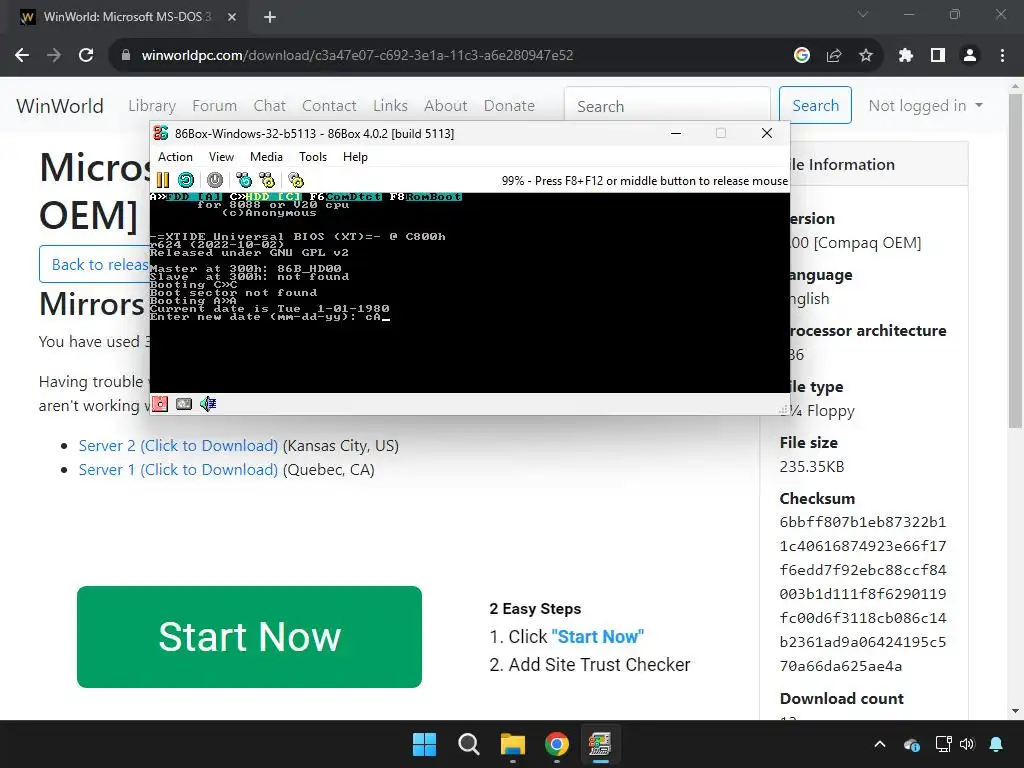This screenshot has height=768, width=1024.
Task: Open Library nav link
Action: 152,106
